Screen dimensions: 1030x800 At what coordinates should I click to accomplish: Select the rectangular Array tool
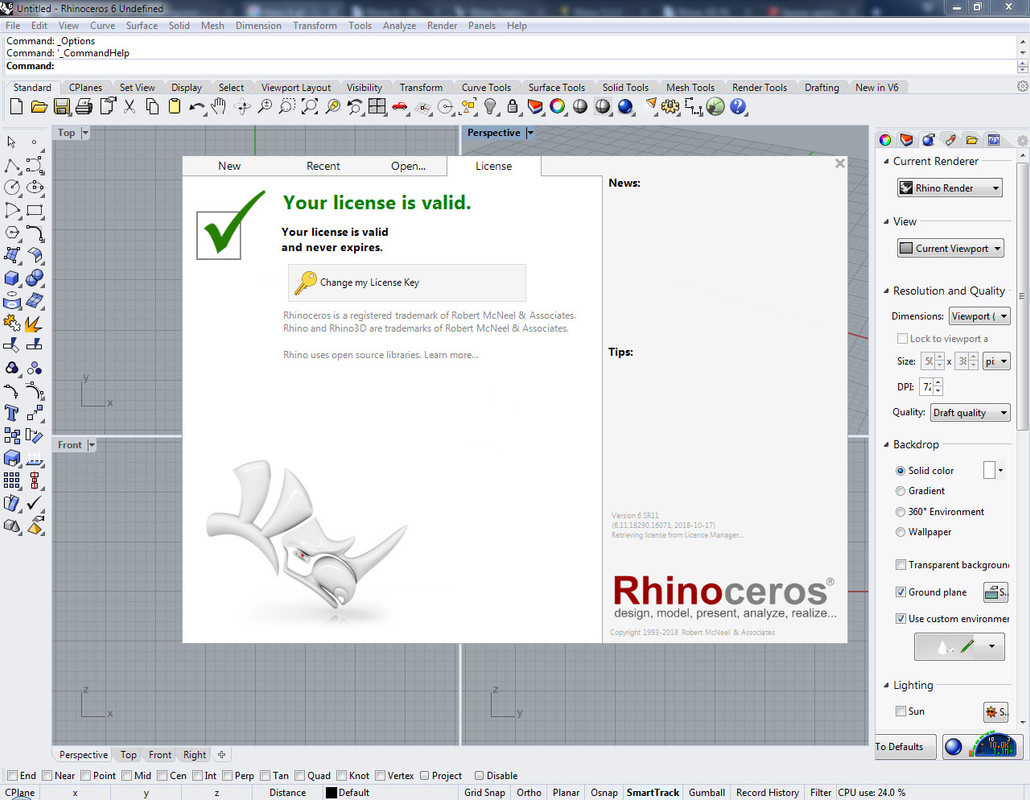[11, 480]
